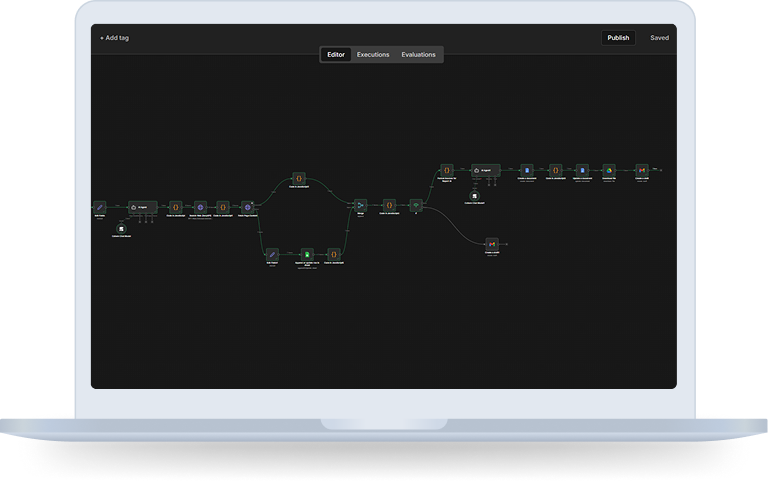The image size is (768, 484).
Task: Click the Saved status indicator
Action: (659, 38)
